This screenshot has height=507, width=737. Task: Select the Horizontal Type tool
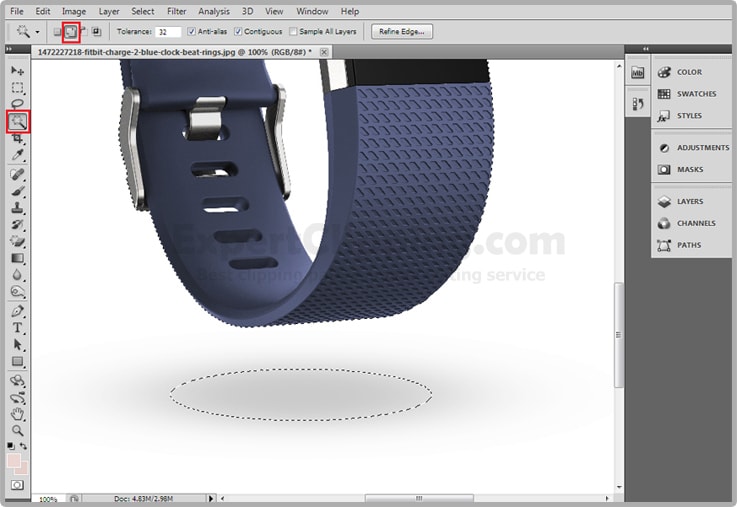[18, 328]
